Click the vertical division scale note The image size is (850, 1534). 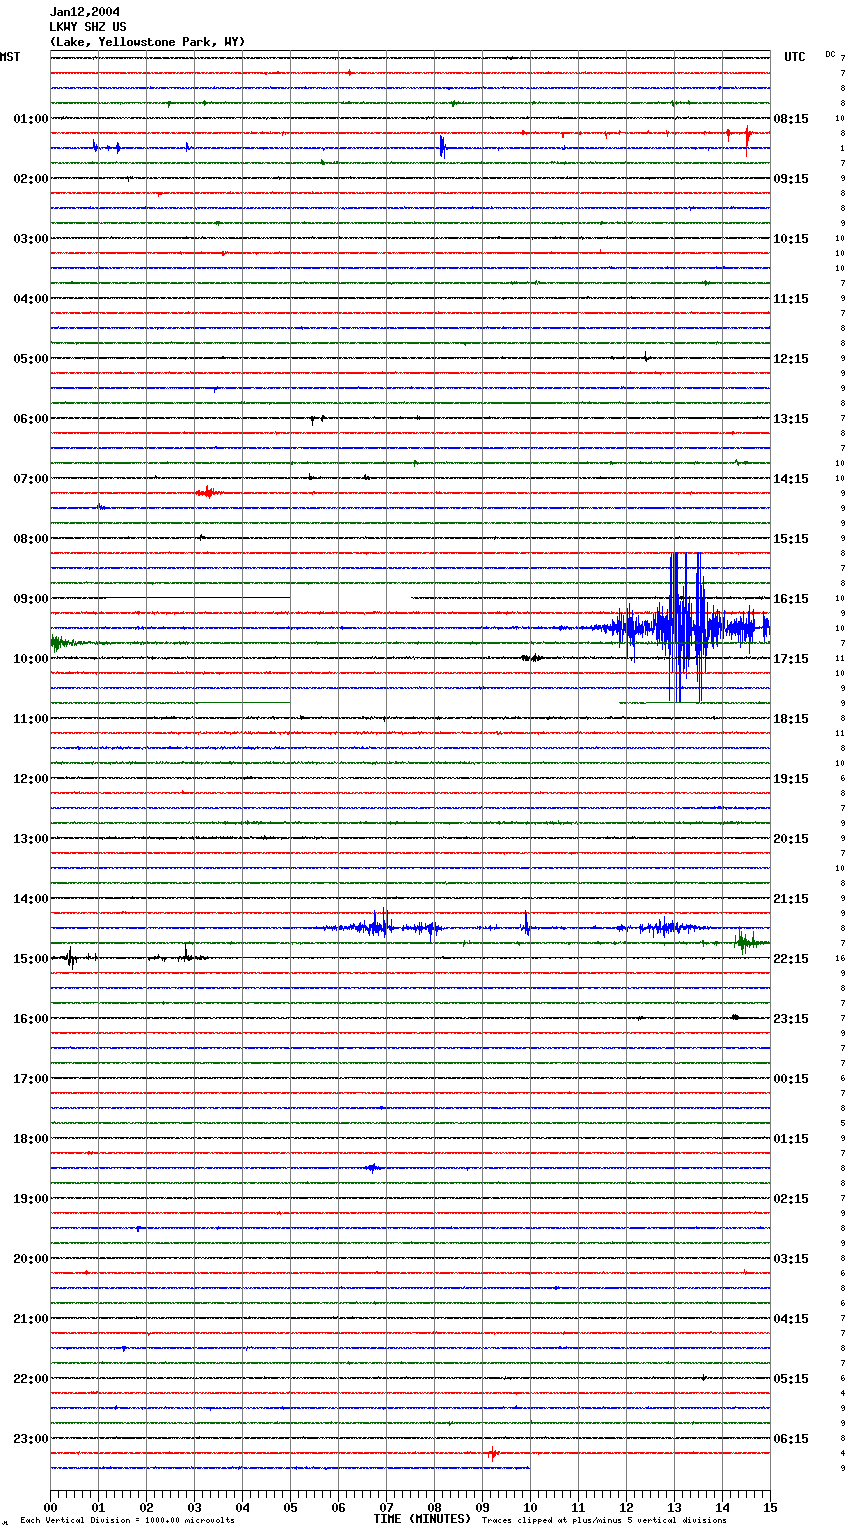click(x=127, y=1521)
